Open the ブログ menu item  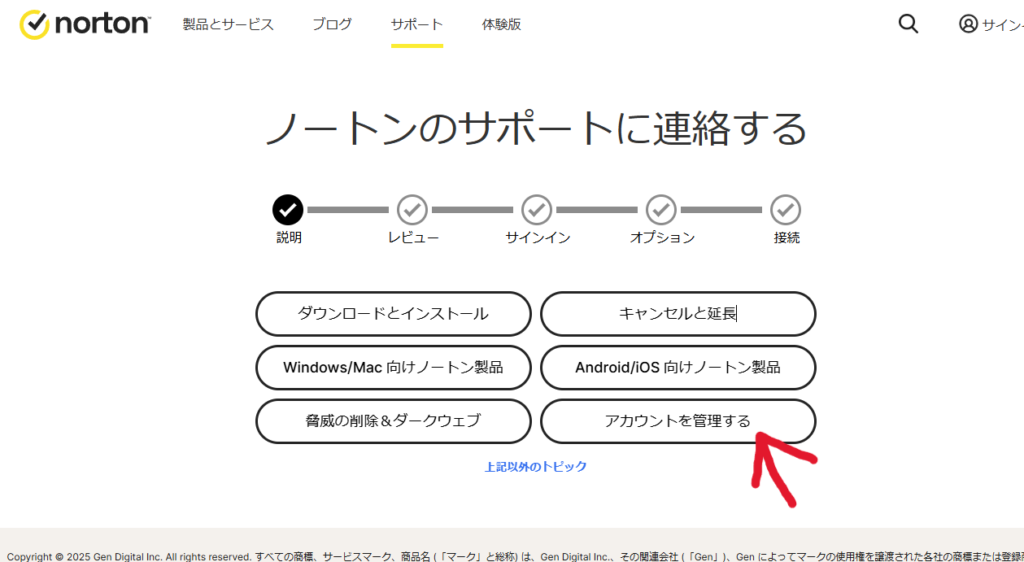point(332,25)
